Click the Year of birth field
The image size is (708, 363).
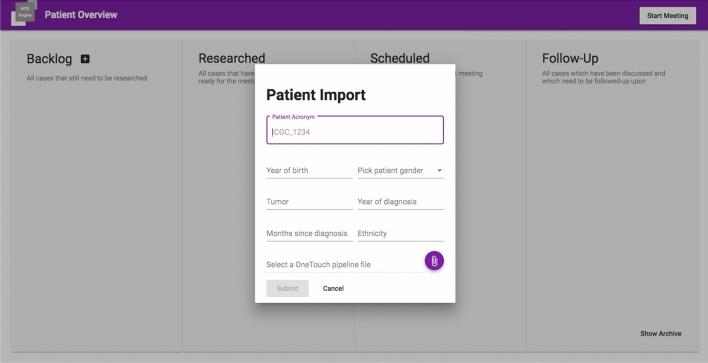(309, 171)
